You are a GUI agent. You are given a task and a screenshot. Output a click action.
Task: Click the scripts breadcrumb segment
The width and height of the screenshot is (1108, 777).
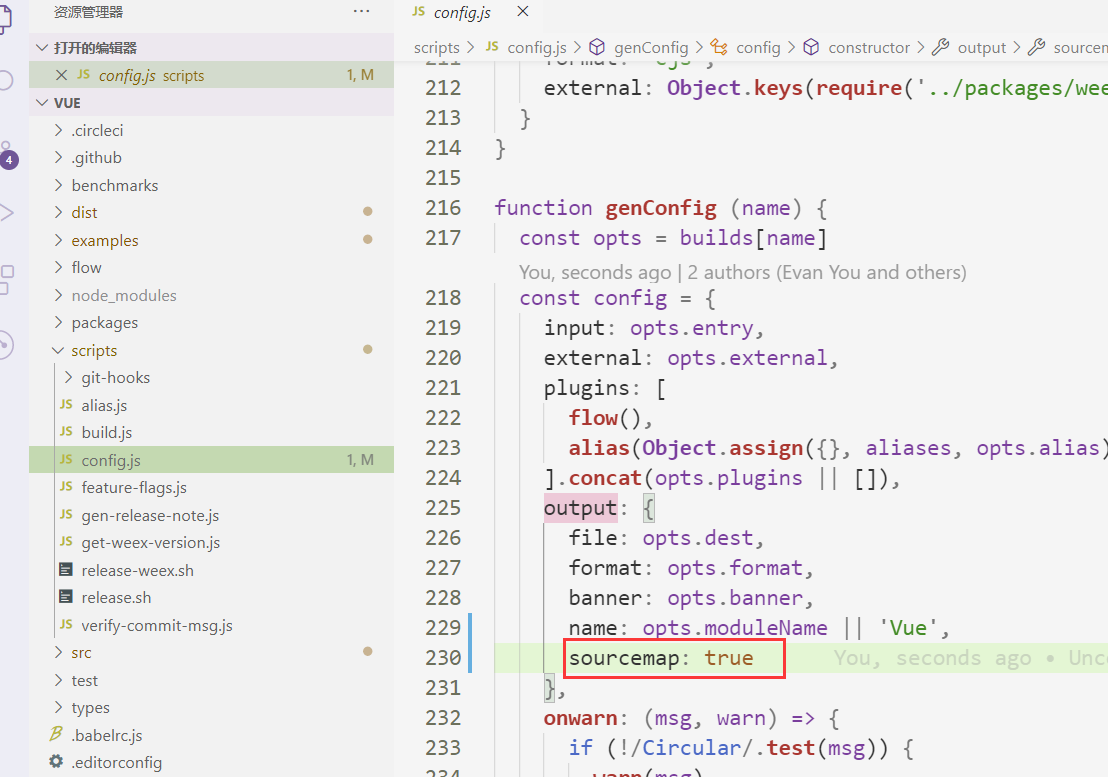point(436,47)
